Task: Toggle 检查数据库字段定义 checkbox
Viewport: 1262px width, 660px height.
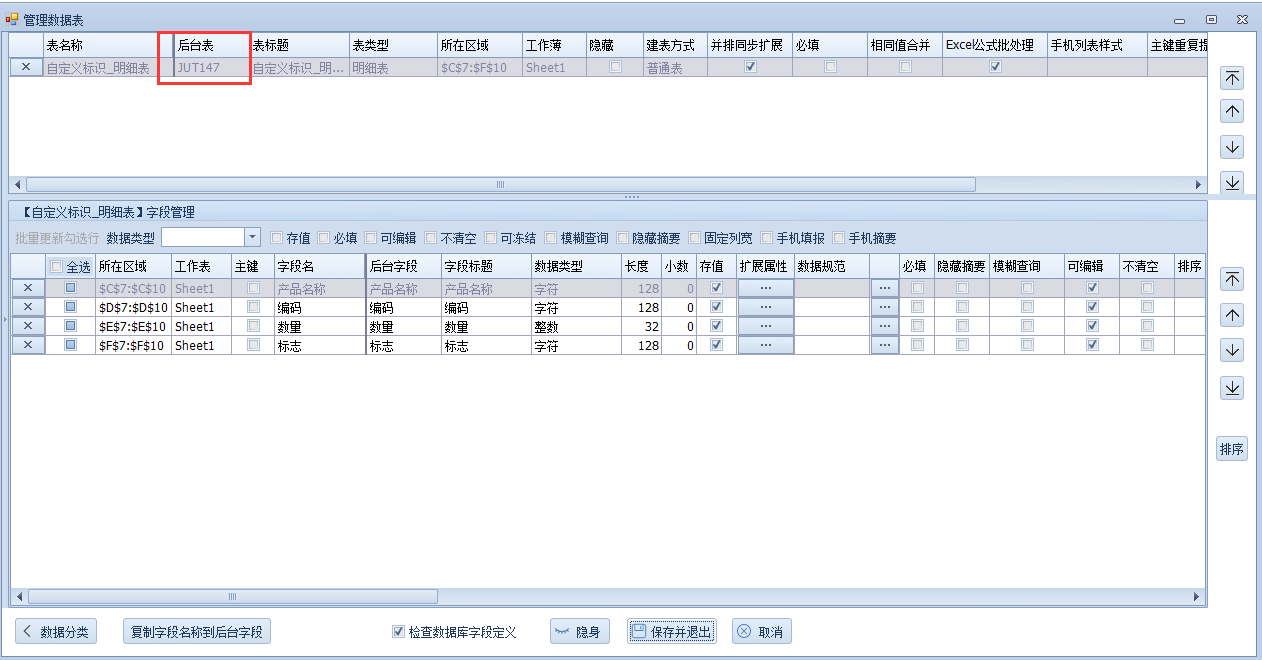Action: pos(399,632)
